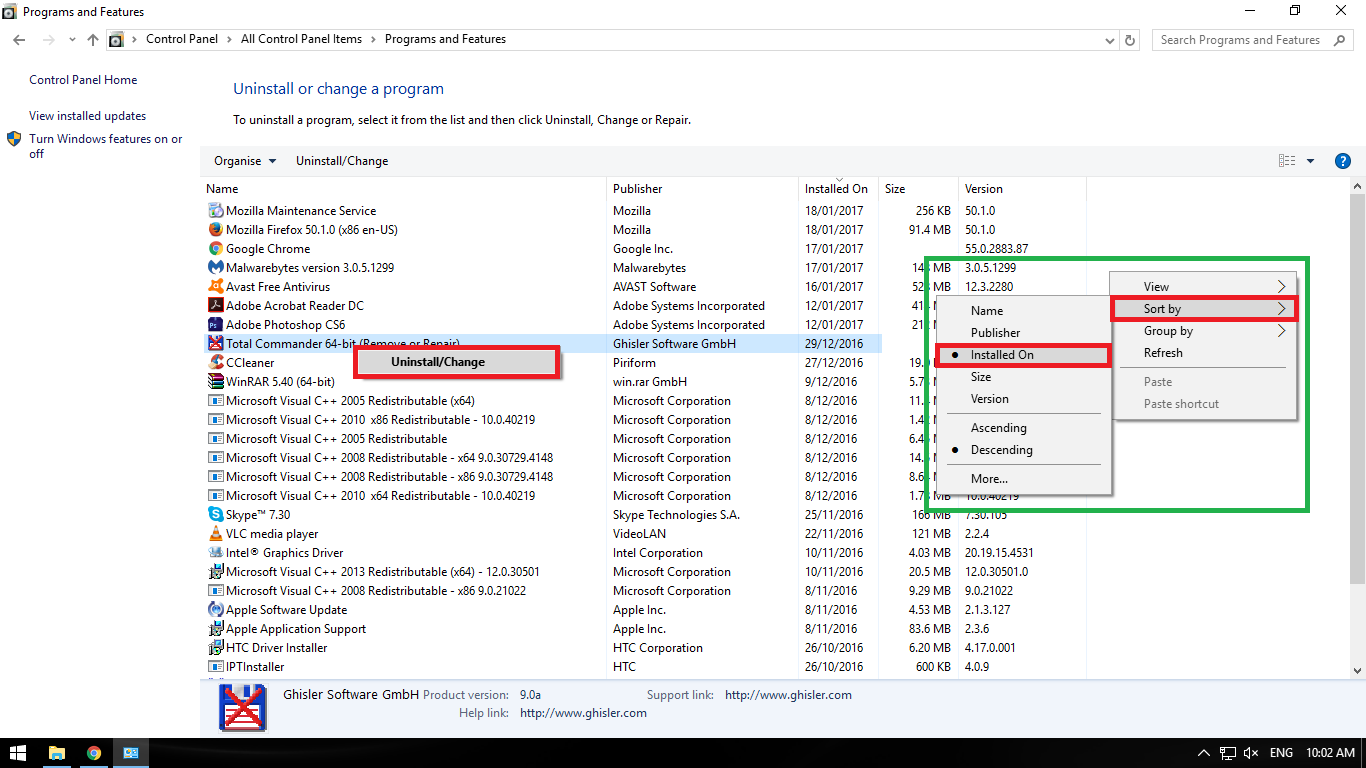Expand the Group by submenu
Image resolution: width=1366 pixels, height=768 pixels.
(1204, 331)
